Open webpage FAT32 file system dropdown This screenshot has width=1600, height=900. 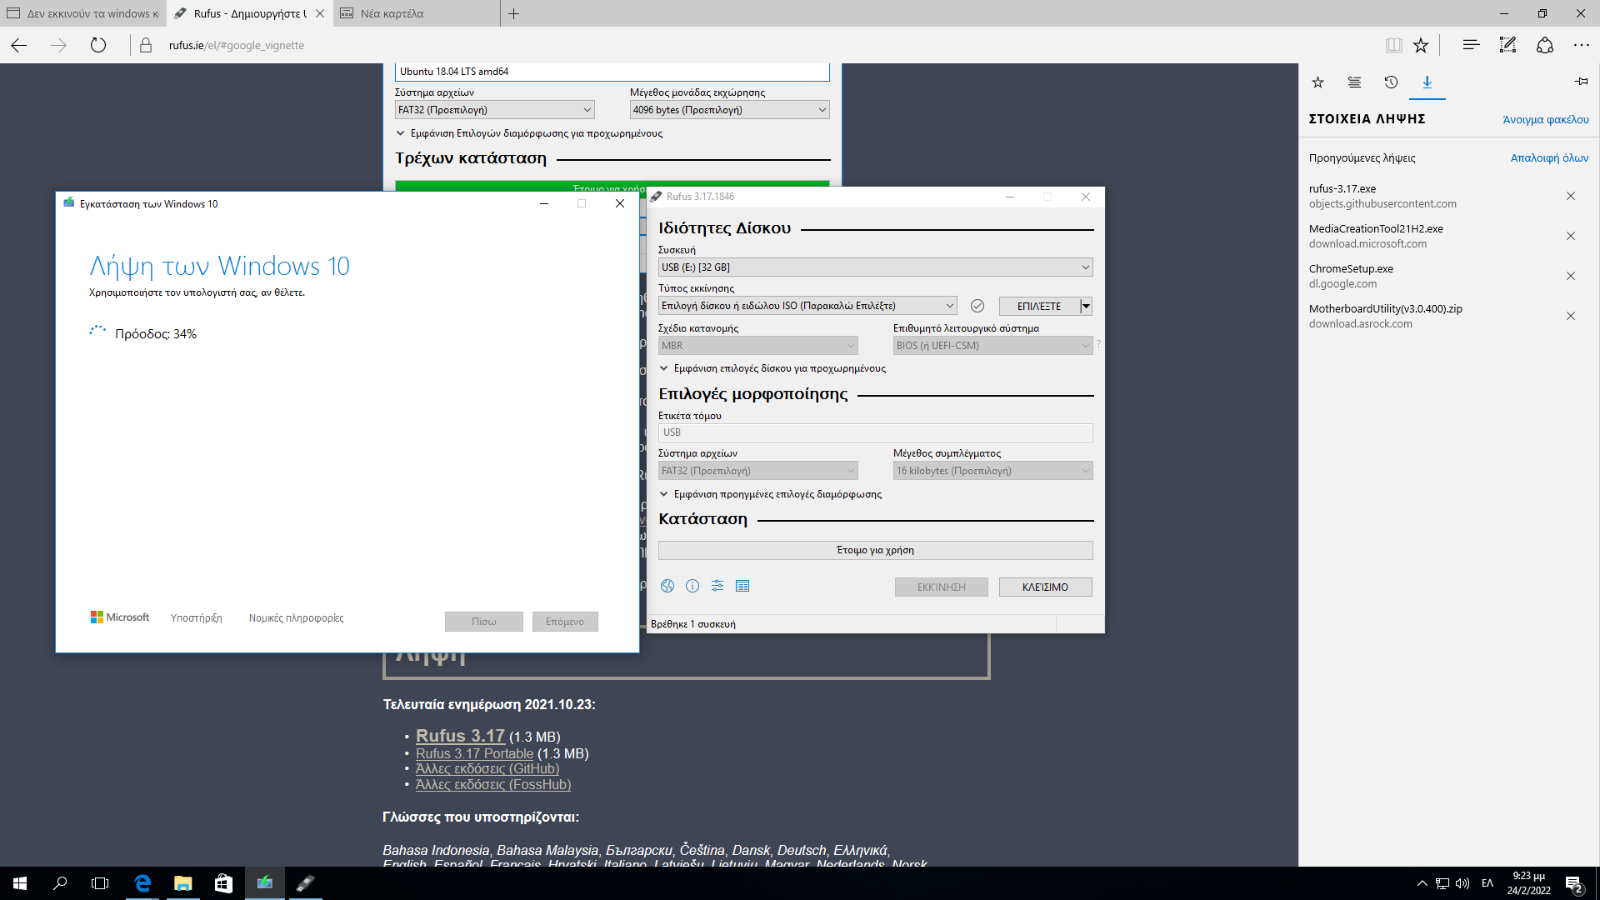(495, 110)
